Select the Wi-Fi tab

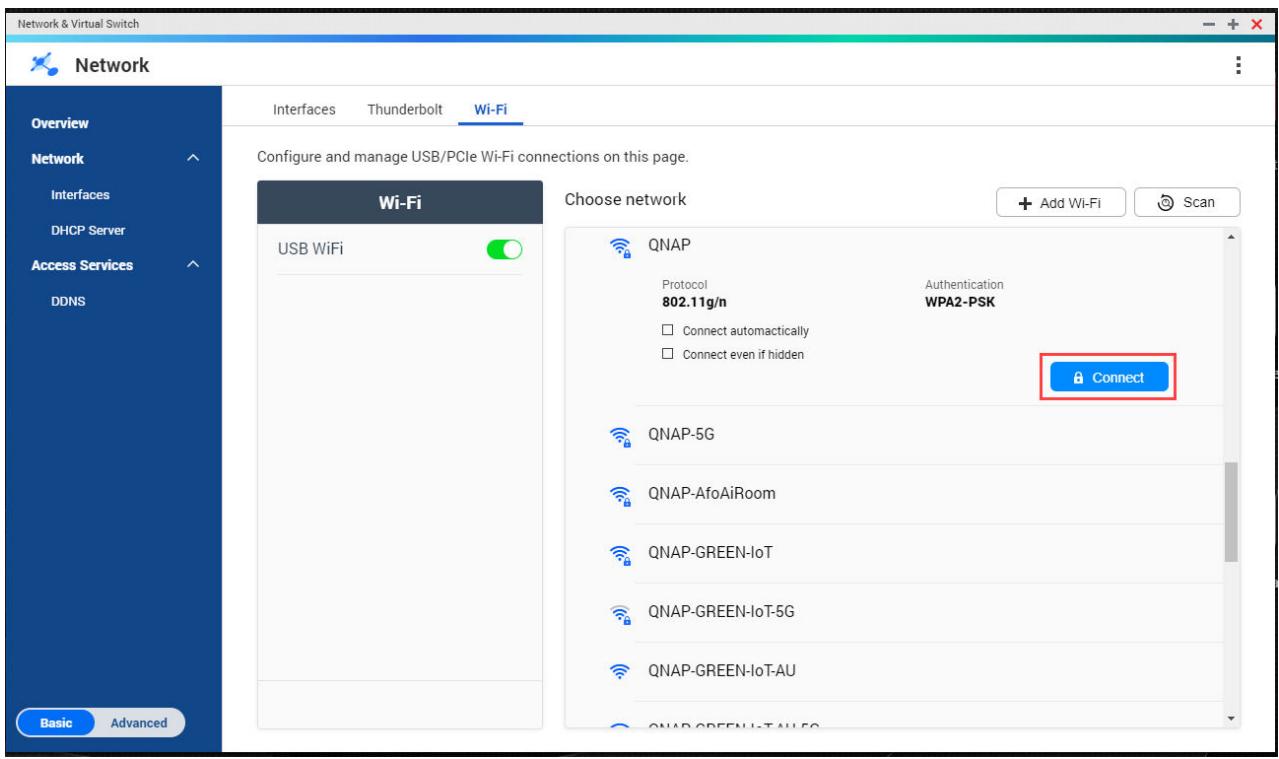click(x=490, y=110)
